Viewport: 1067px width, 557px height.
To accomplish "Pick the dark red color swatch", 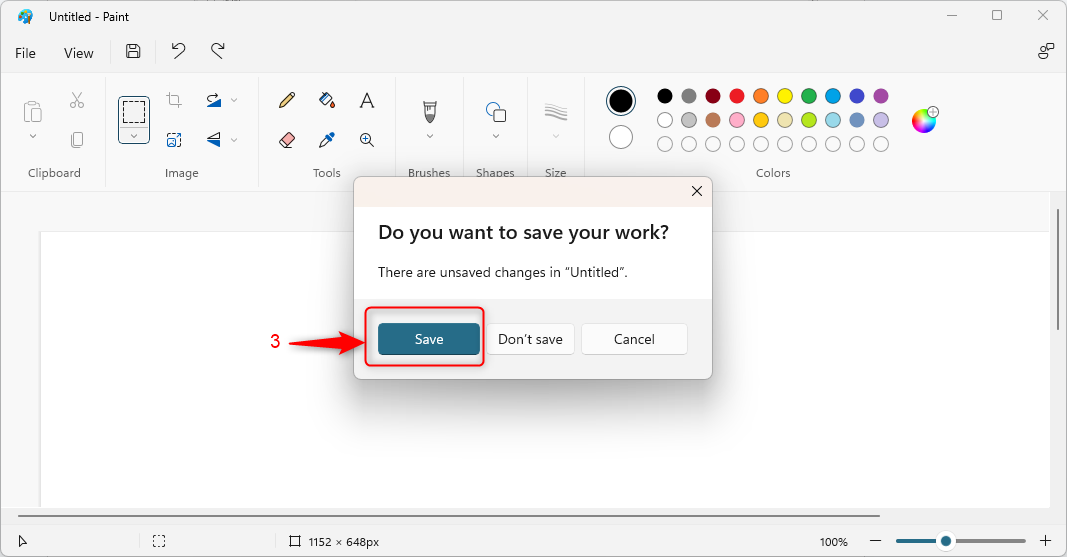I will pyautogui.click(x=712, y=96).
